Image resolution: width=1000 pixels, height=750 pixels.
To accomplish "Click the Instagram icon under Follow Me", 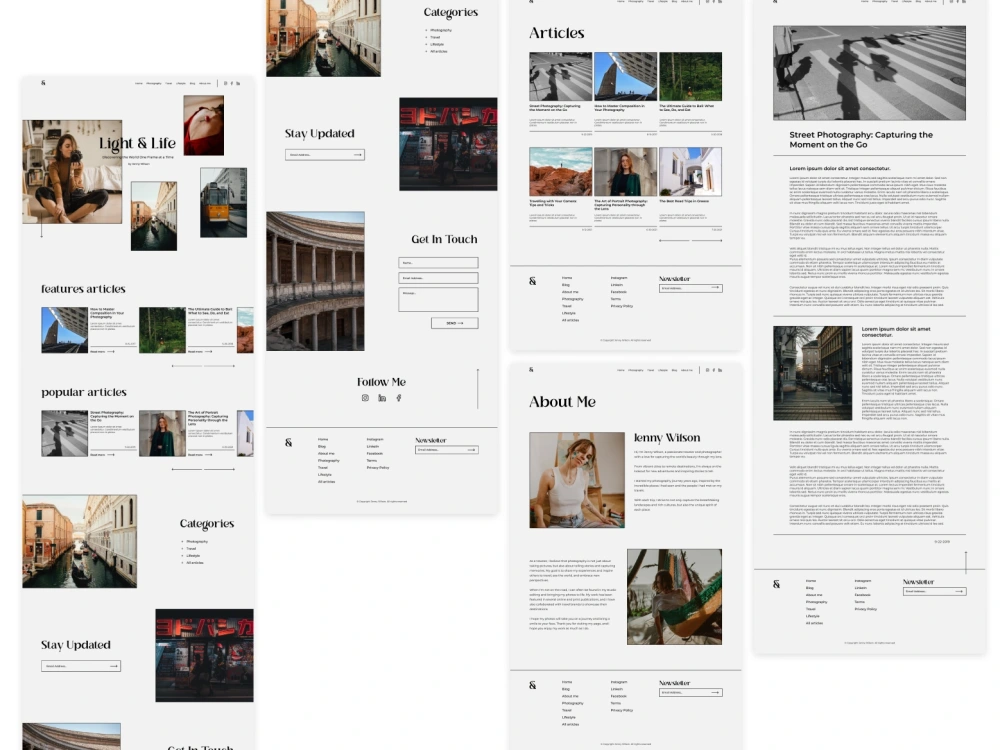I will tap(365, 398).
